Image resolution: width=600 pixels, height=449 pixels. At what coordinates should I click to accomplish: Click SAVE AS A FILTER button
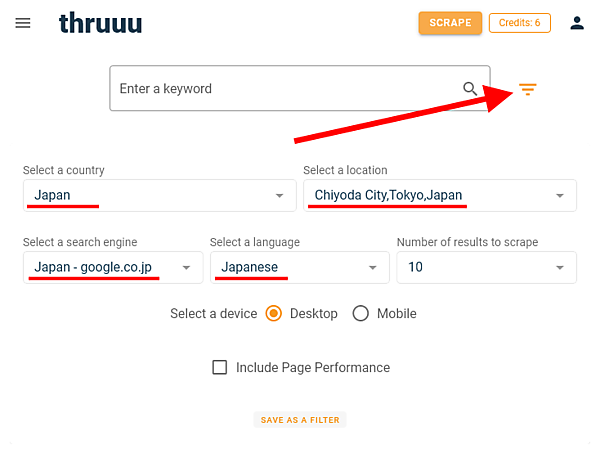pos(300,420)
